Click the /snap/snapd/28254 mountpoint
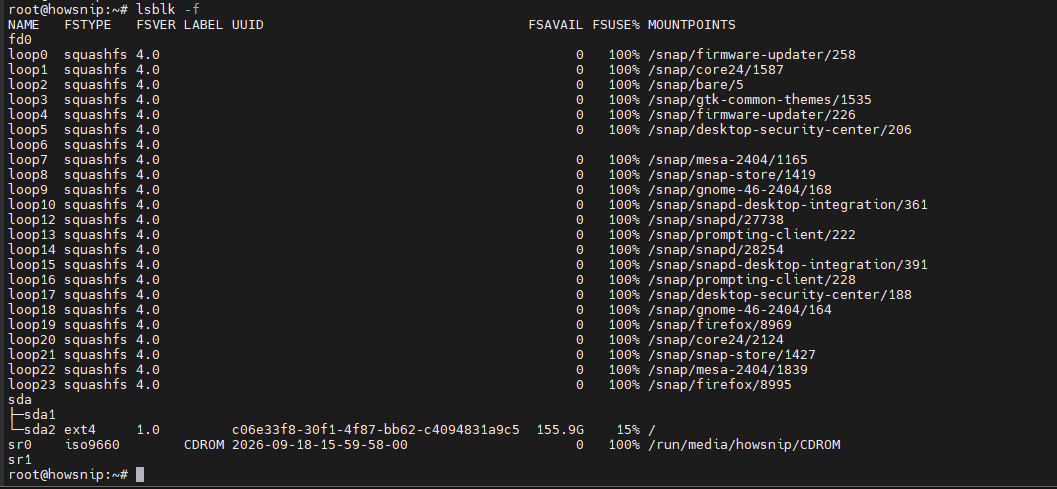Image resolution: width=1057 pixels, height=489 pixels. pyautogui.click(x=715, y=250)
